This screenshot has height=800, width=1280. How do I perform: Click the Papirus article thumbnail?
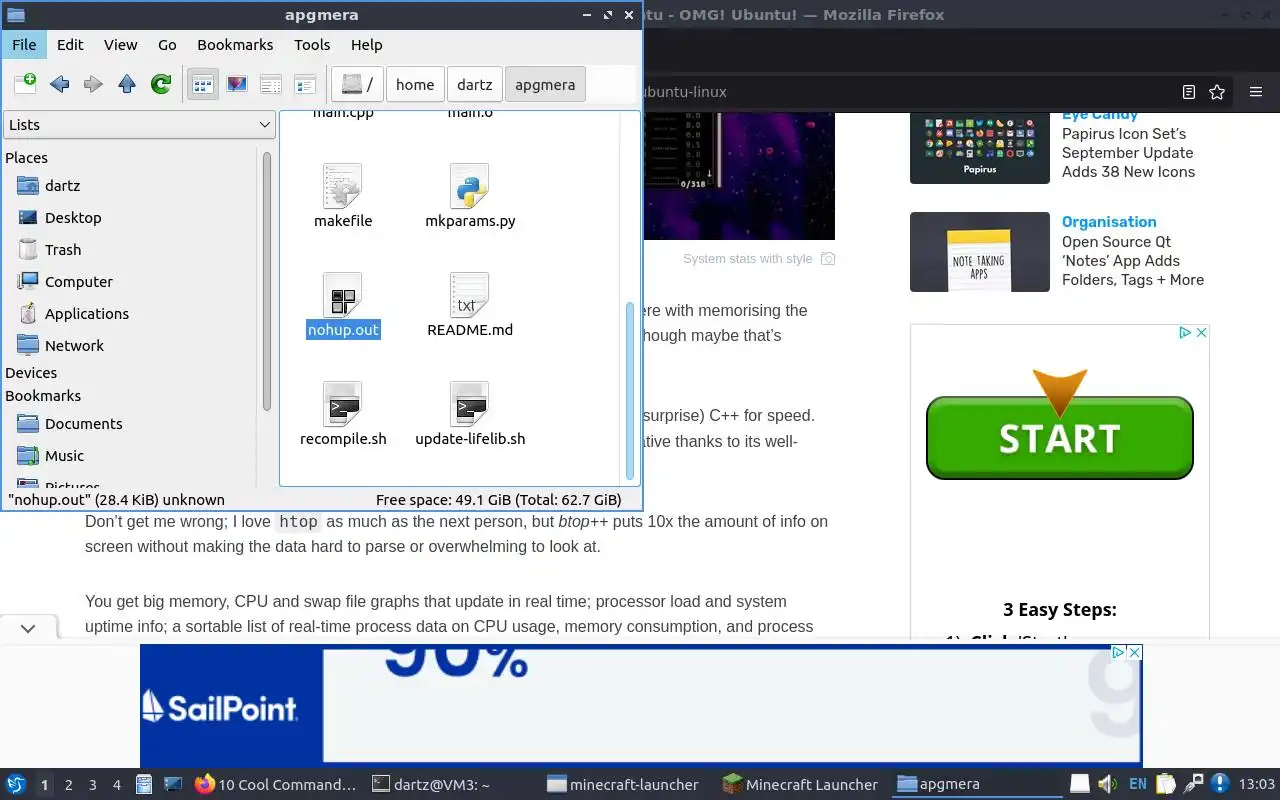980,148
